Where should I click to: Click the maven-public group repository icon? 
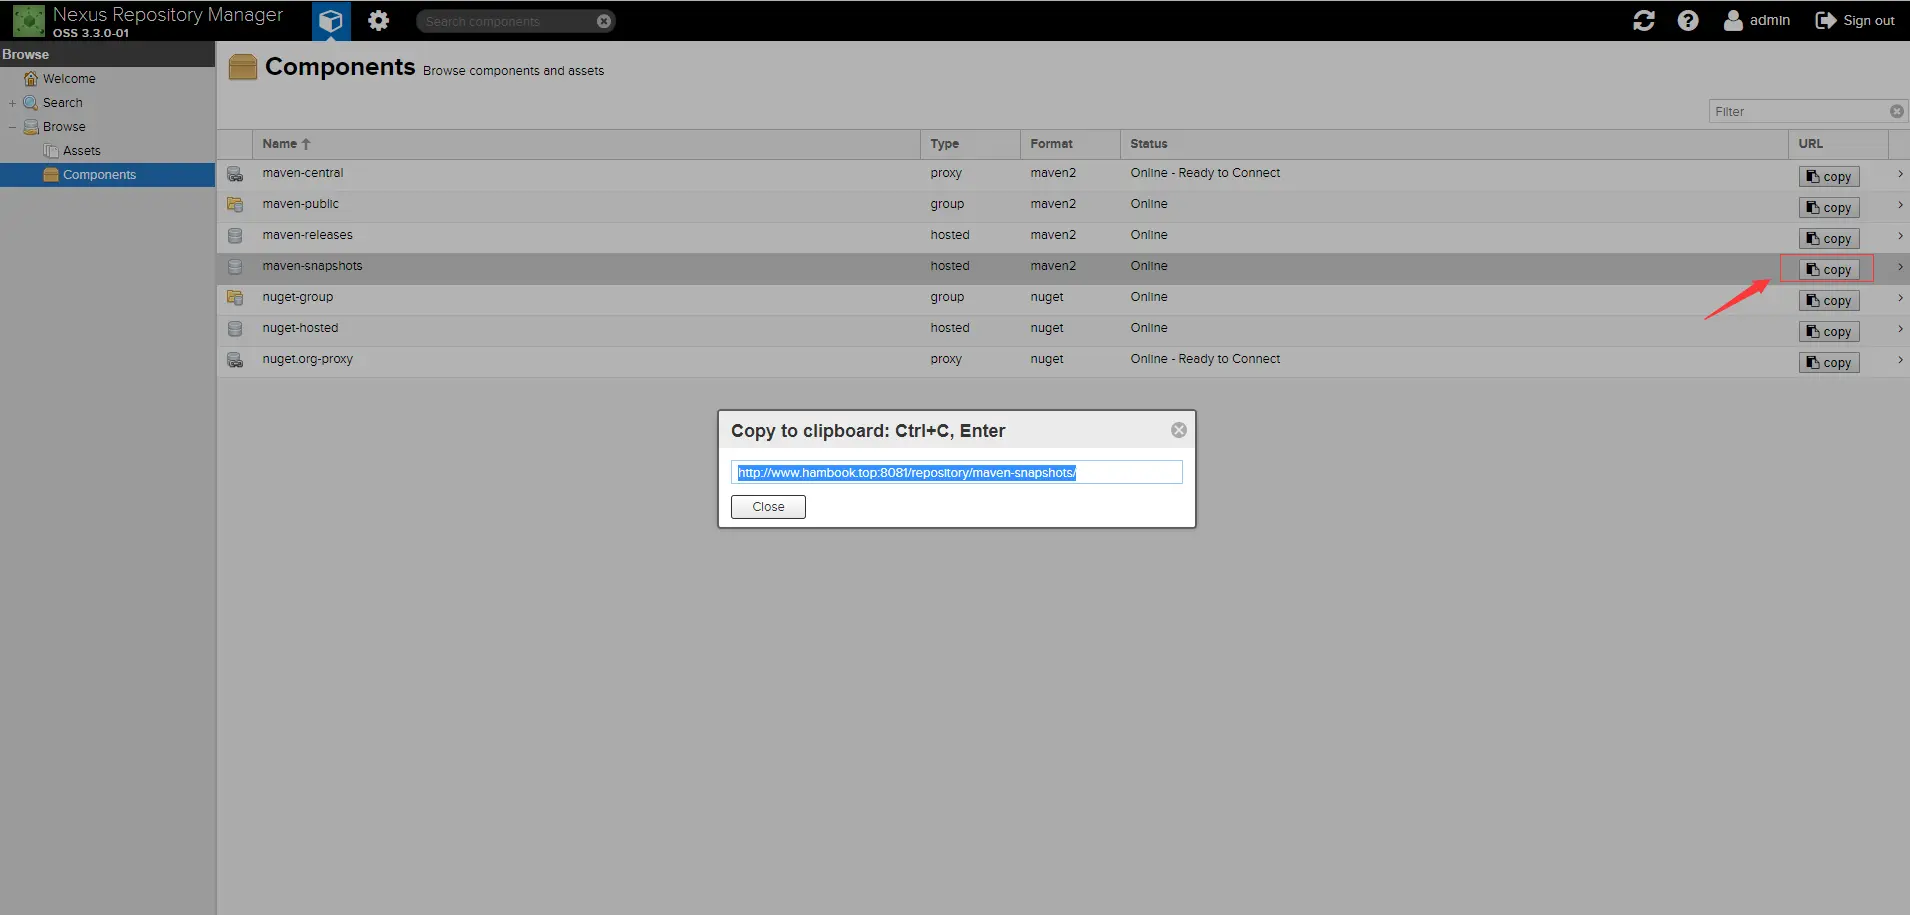point(235,205)
